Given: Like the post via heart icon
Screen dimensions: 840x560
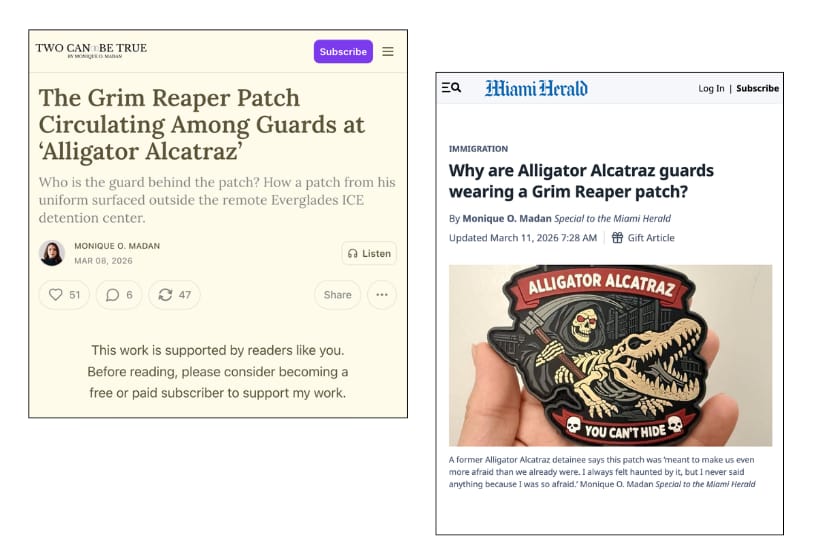Looking at the screenshot, I should pos(56,295).
